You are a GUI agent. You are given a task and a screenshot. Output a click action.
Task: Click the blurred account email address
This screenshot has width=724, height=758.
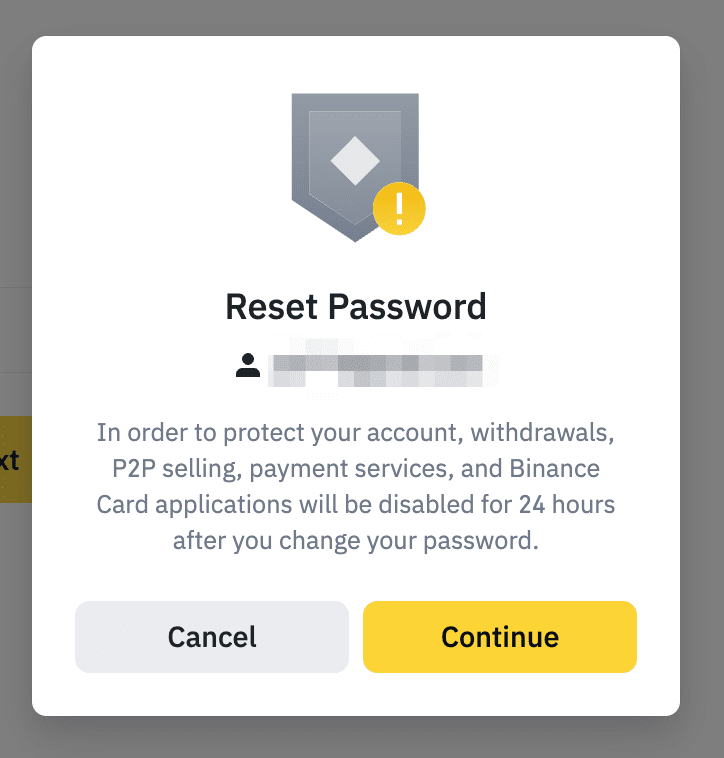[x=378, y=367]
